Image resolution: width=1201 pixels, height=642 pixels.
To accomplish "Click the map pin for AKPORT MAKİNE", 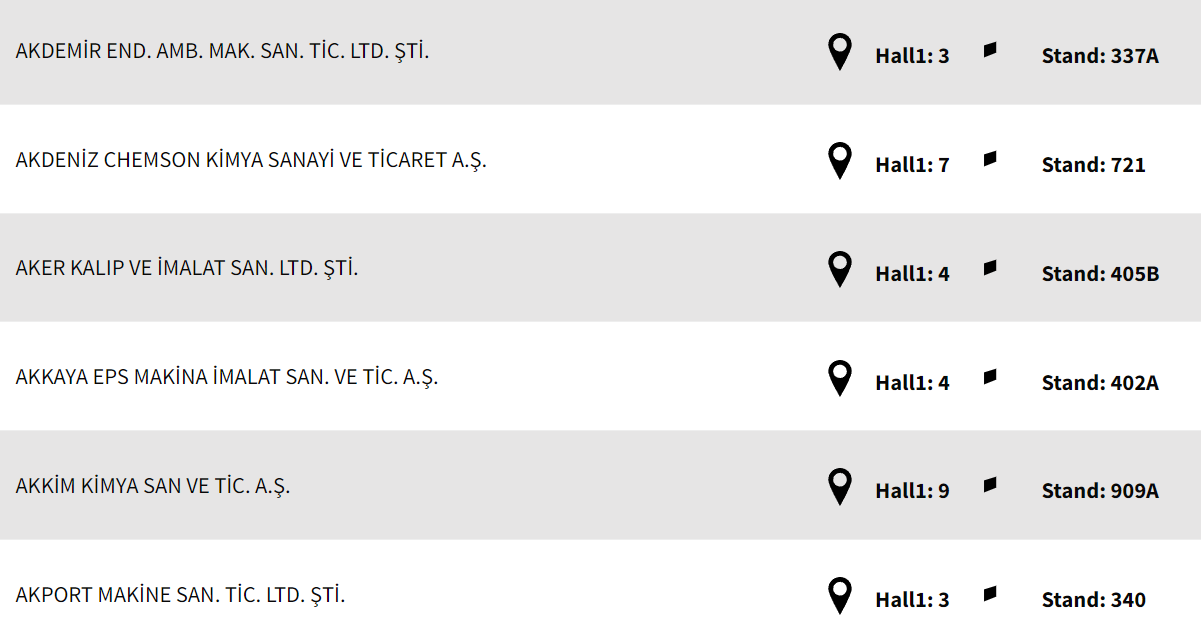I will pyautogui.click(x=840, y=595).
